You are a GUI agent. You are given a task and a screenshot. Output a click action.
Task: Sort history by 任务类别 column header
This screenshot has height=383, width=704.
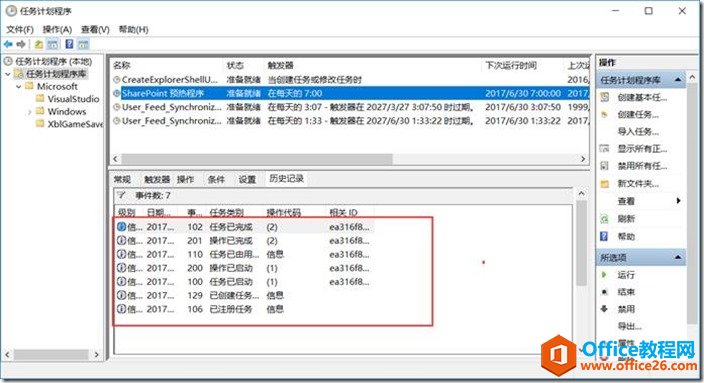(227, 212)
